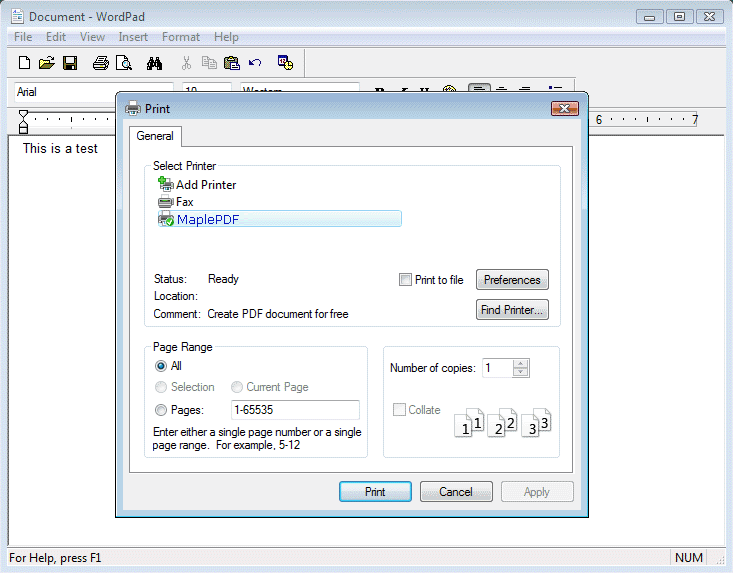Open the Format menu
Image resolution: width=733 pixels, height=573 pixels.
(x=181, y=37)
